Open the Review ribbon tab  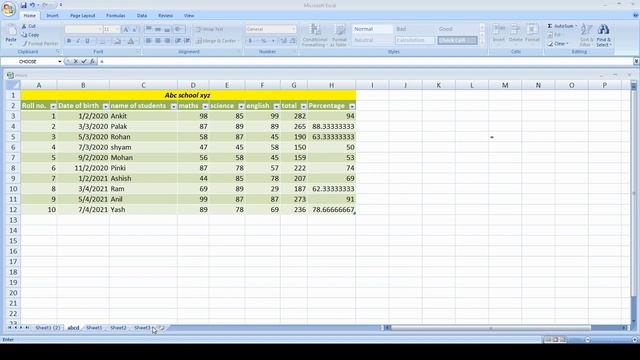pos(165,16)
